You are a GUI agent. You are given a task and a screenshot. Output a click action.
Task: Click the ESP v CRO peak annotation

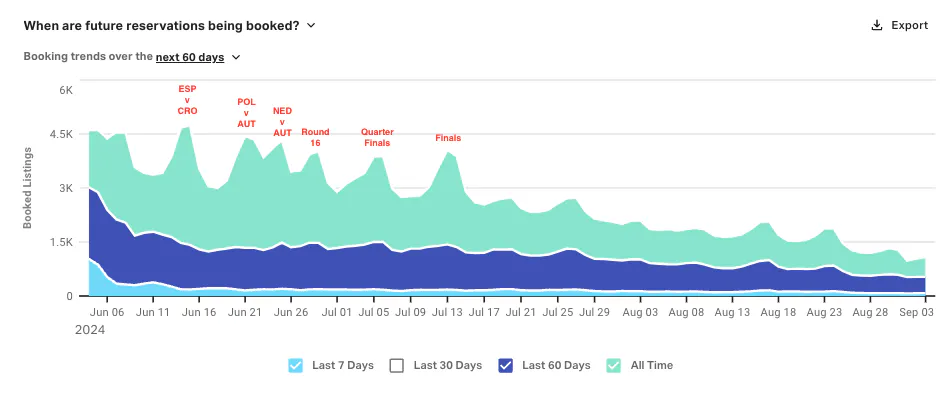[x=188, y=100]
